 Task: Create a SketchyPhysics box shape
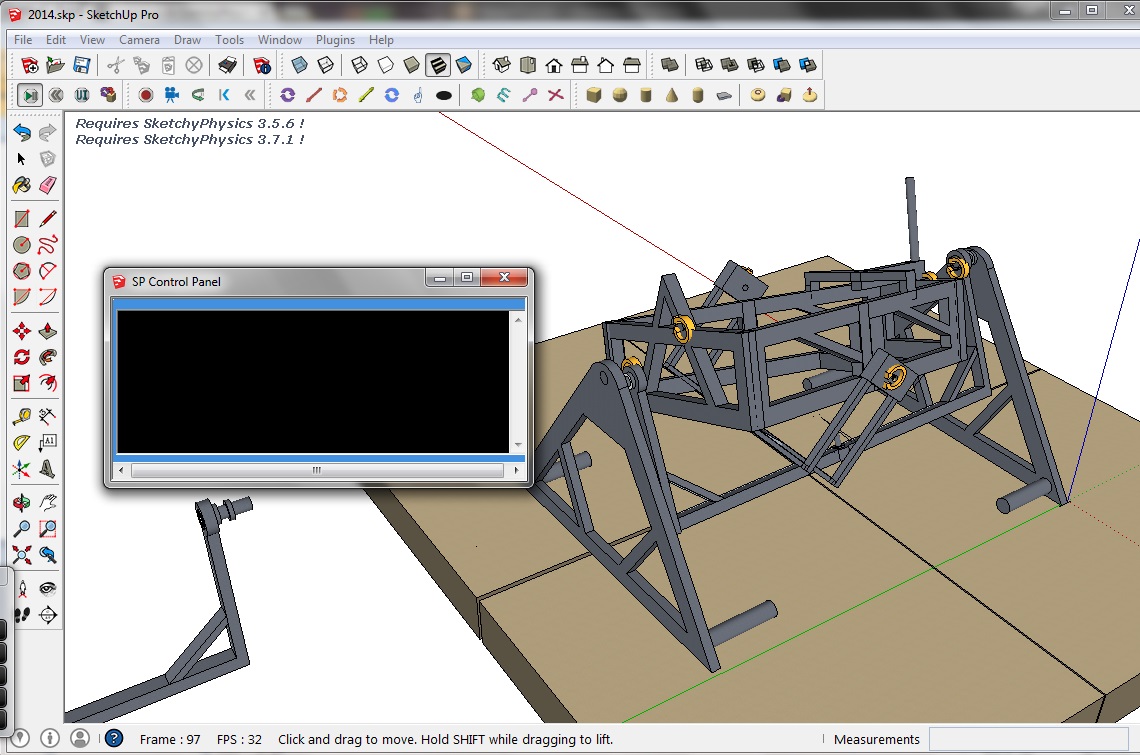point(594,95)
